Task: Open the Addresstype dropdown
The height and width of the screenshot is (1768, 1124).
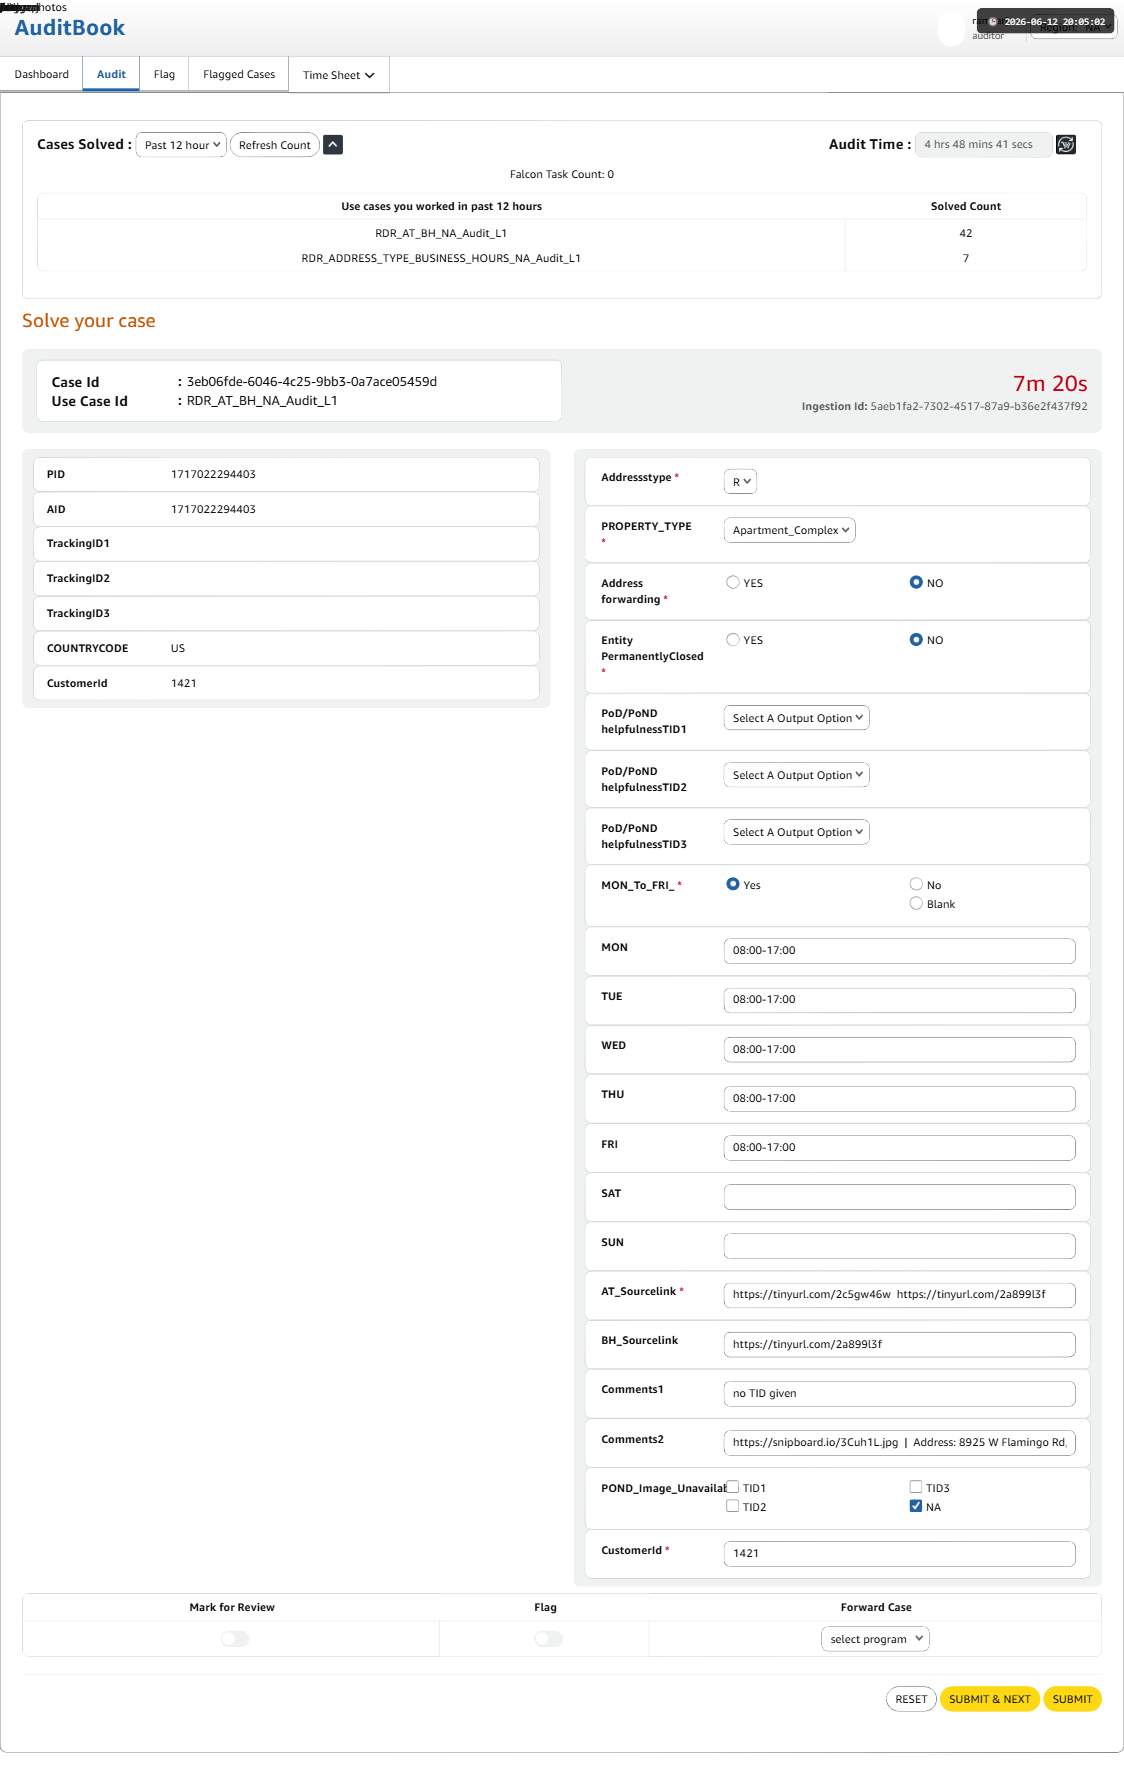Action: coord(740,482)
